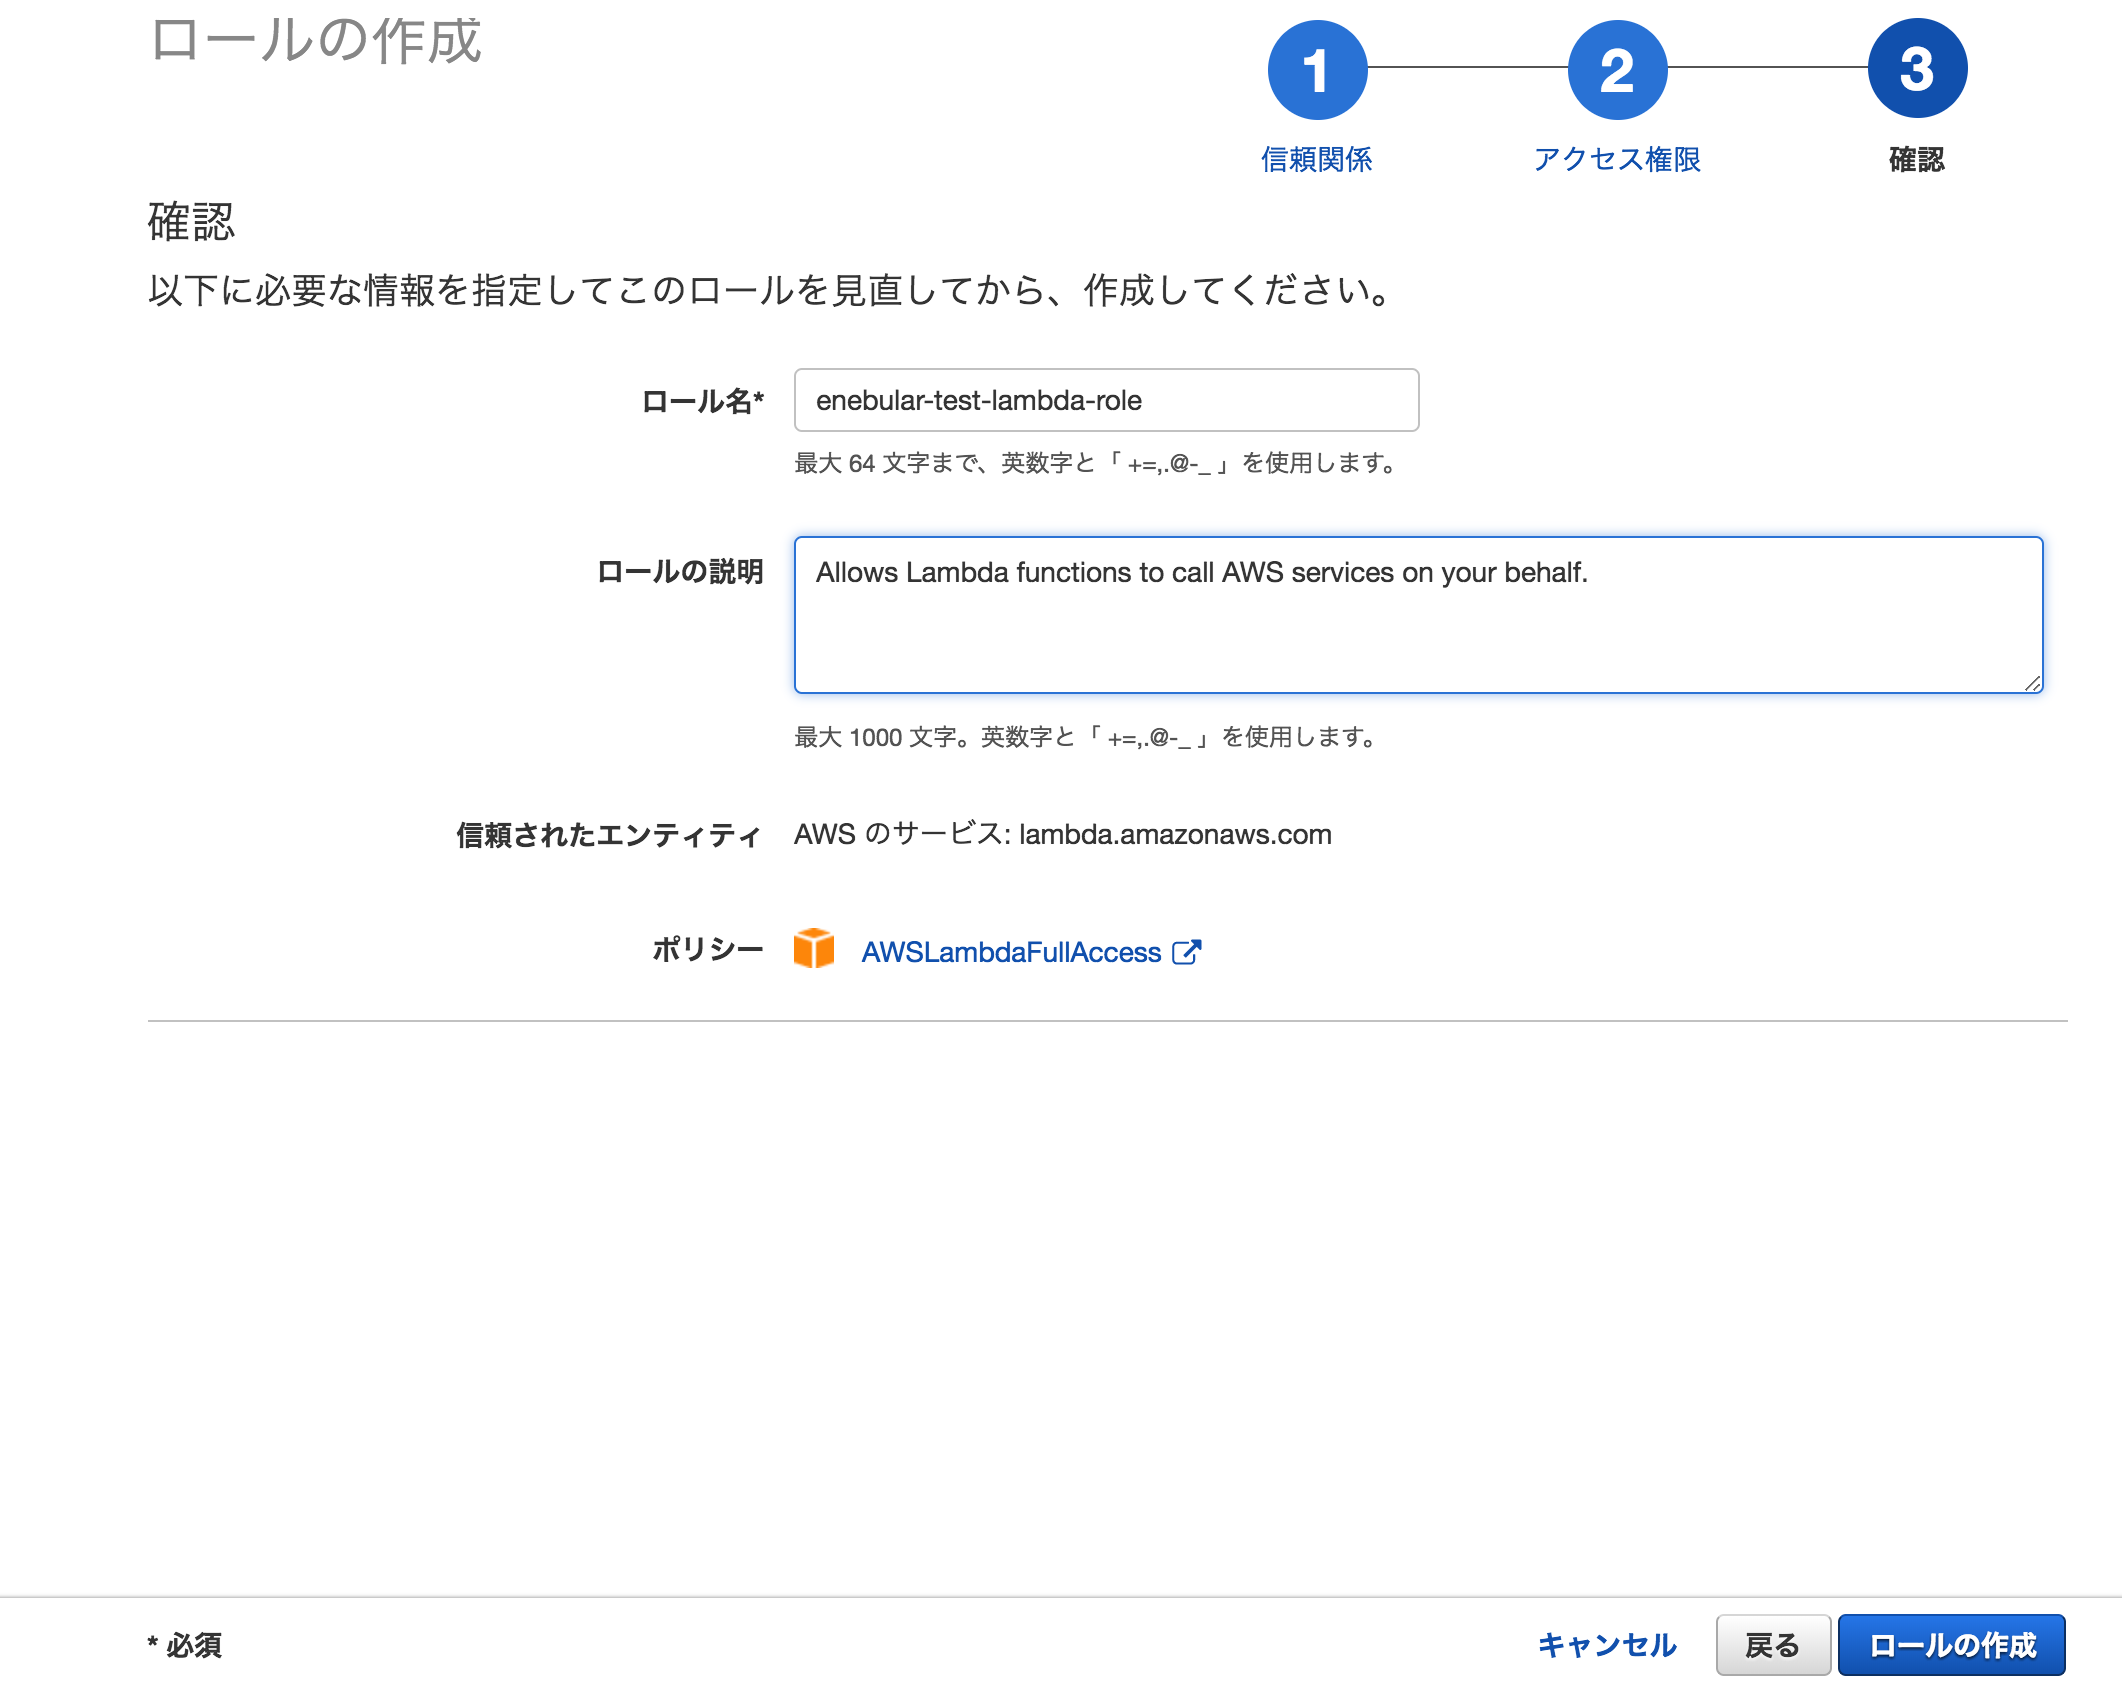Screen dimensions: 2122x1690
Task: Click the orange policy cube icon
Action: tap(814, 948)
